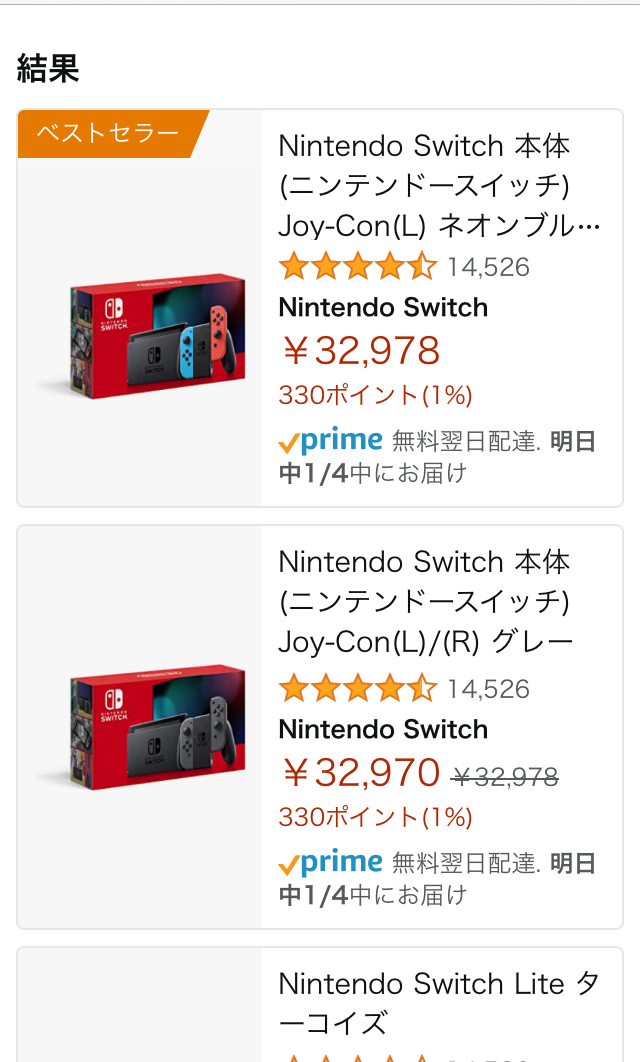Tap the prime logo on first listing
Image resolution: width=640 pixels, height=1062 pixels.
click(331, 441)
